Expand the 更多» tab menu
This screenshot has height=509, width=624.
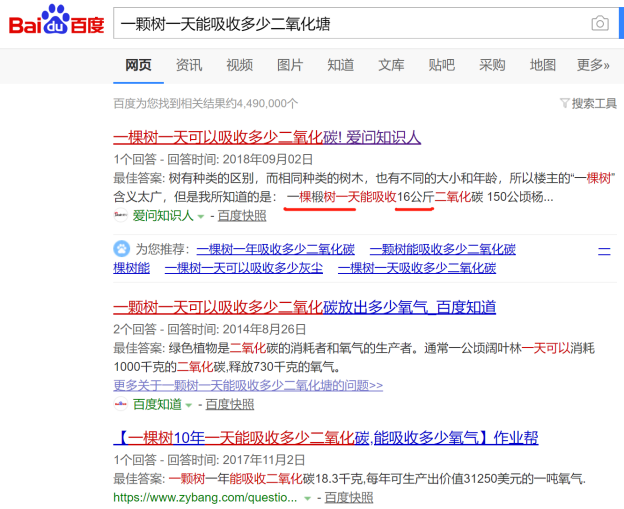[x=593, y=65]
